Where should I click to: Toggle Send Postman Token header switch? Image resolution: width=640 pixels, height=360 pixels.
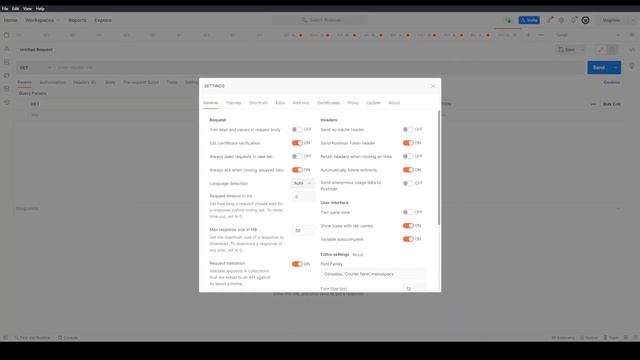(408, 143)
